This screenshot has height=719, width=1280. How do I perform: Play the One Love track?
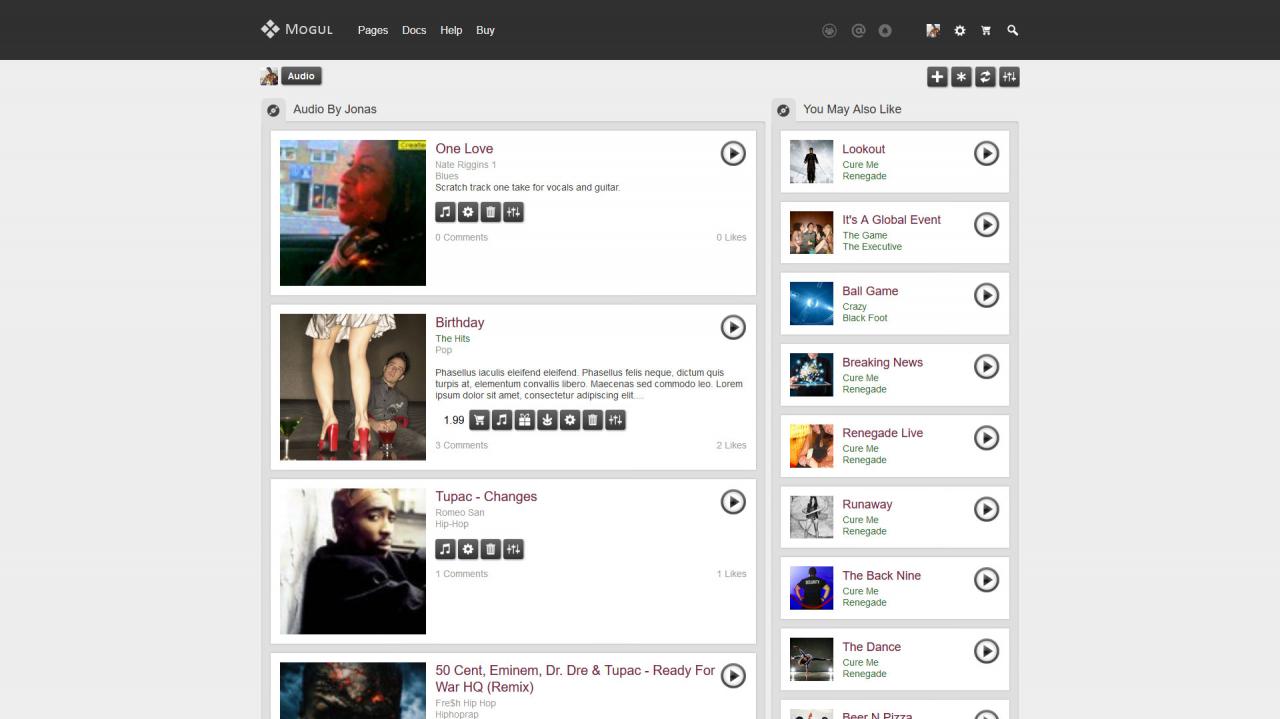[x=733, y=153]
